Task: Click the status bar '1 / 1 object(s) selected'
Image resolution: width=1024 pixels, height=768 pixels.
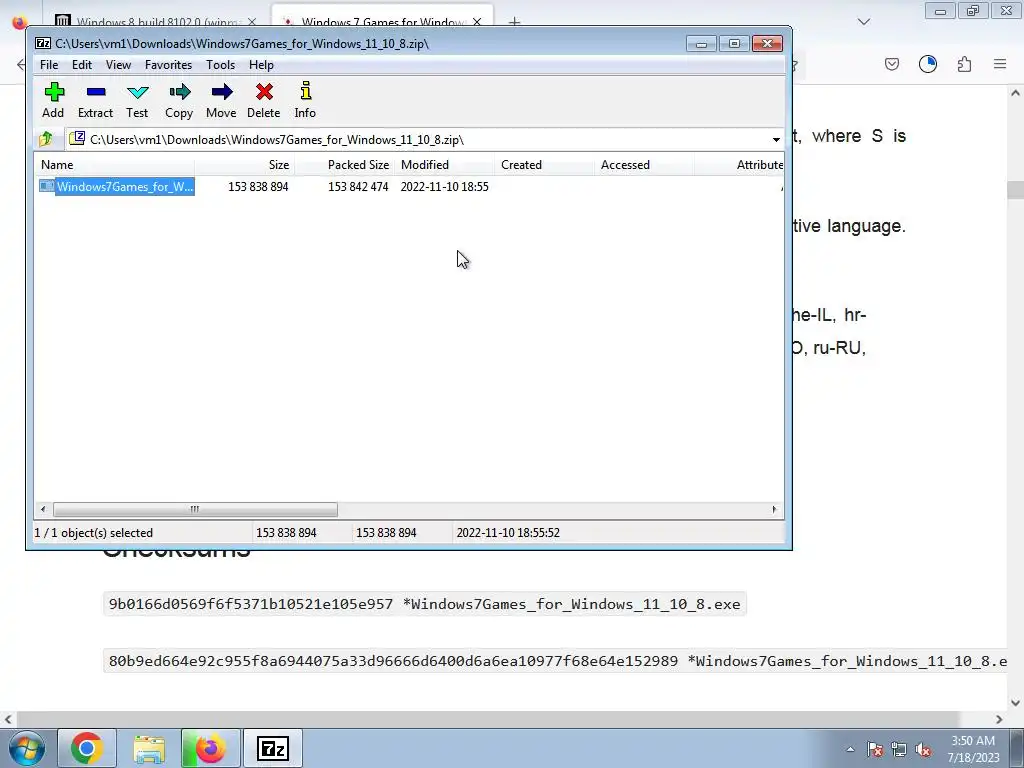Action: click(x=93, y=533)
